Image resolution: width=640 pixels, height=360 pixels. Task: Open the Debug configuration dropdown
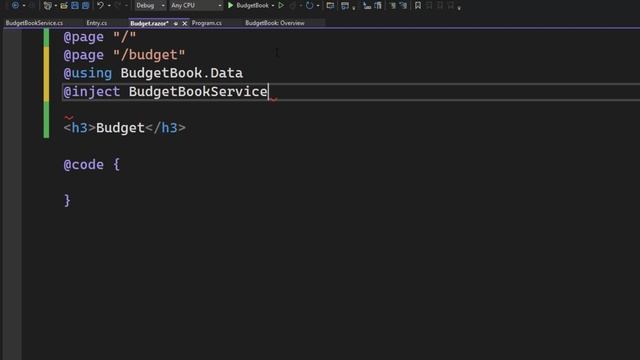150,5
